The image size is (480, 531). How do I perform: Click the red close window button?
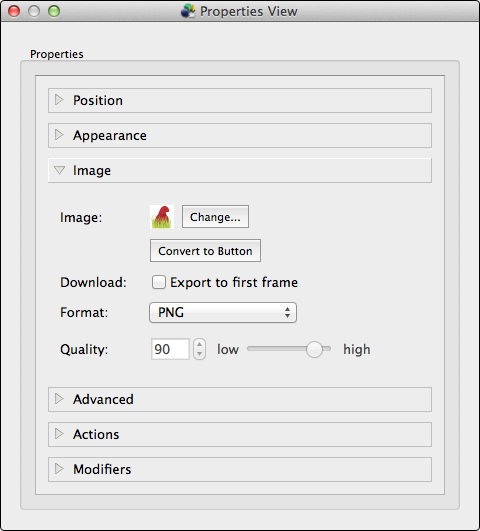[x=14, y=11]
